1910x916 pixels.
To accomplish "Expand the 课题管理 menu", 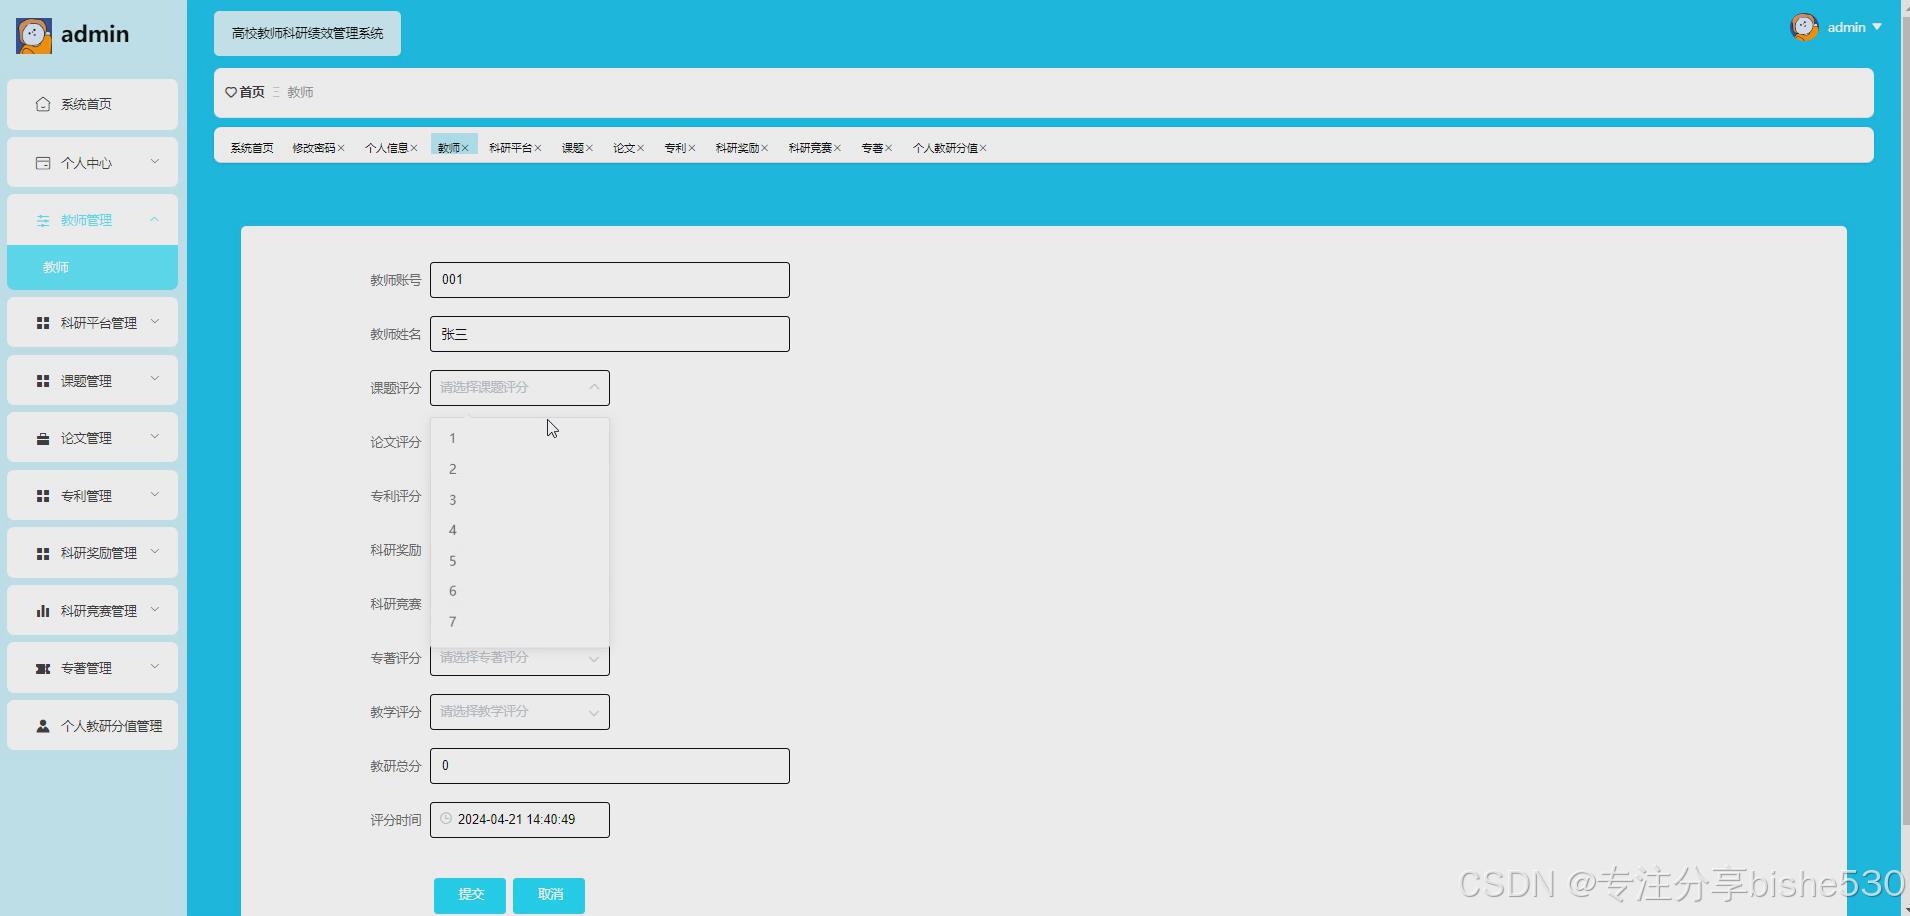I will point(155,379).
